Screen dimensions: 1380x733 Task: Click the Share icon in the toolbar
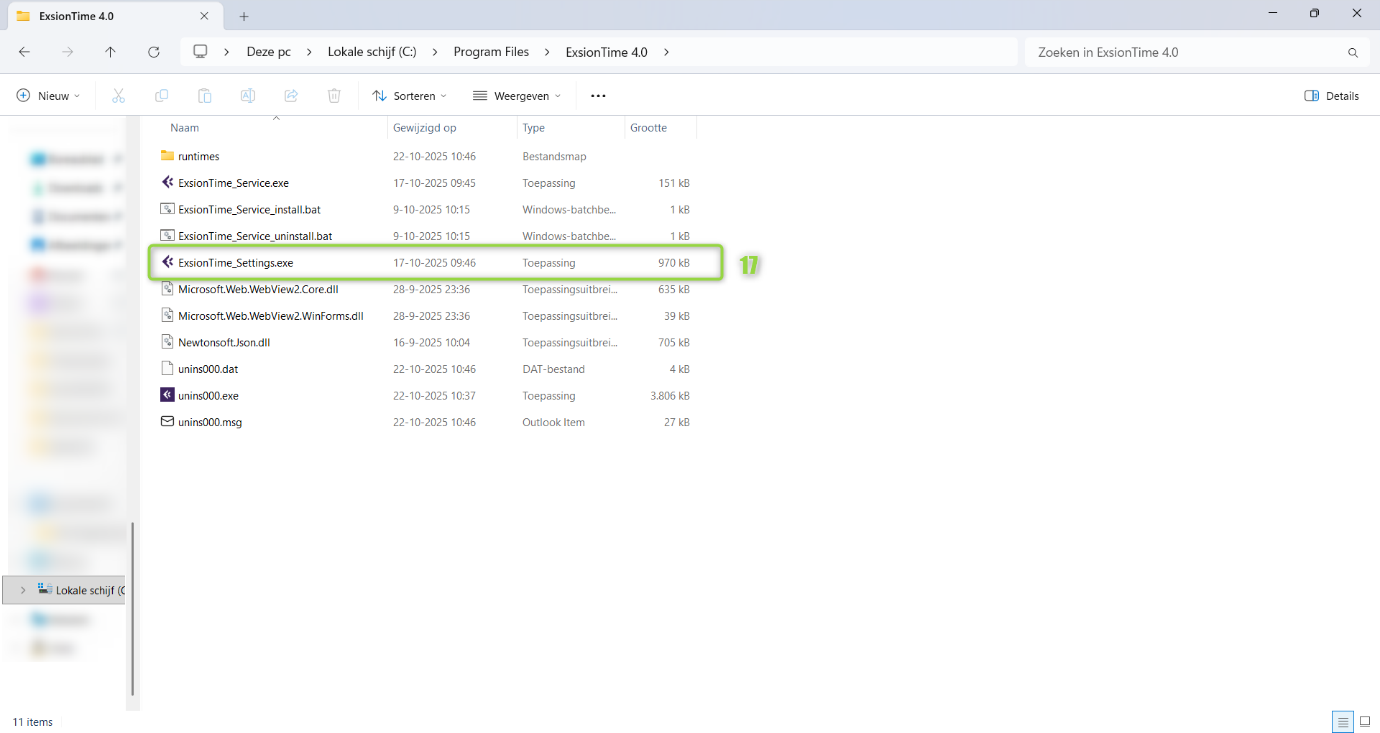[291, 96]
